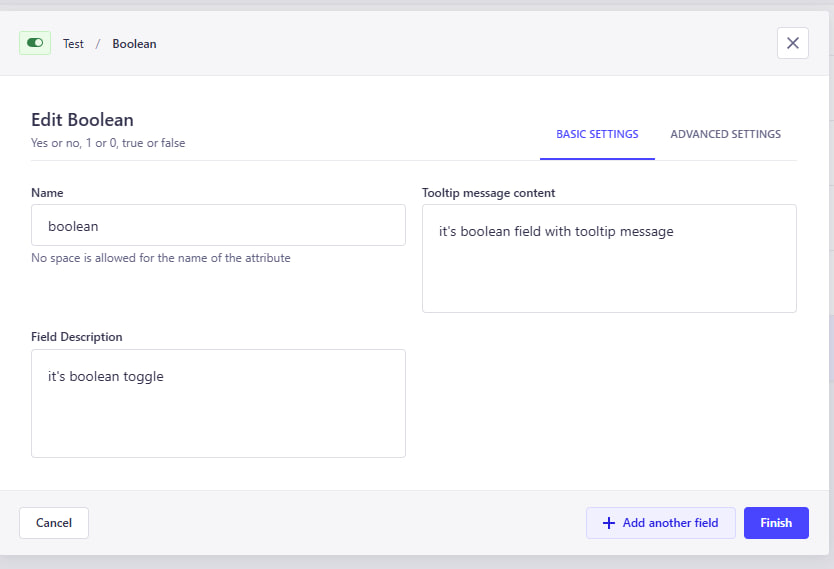
Task: Focus the Name input containing 'boolean'
Action: coord(218,225)
